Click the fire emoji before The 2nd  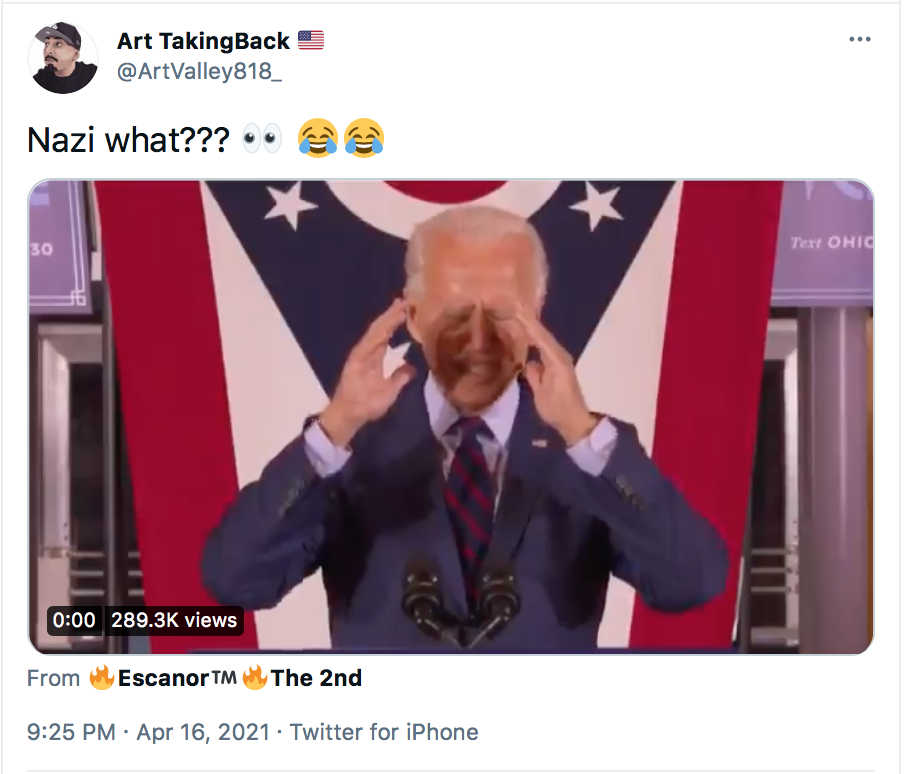255,678
